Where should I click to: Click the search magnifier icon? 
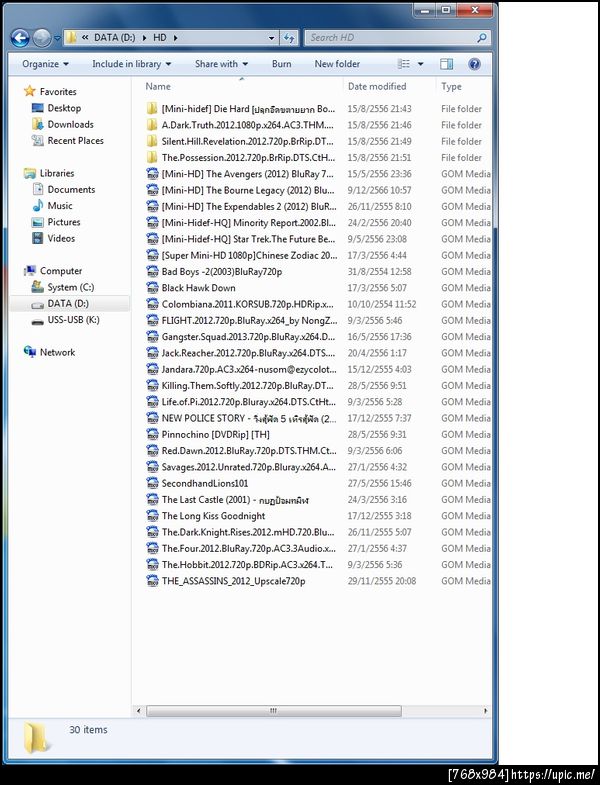tap(481, 38)
